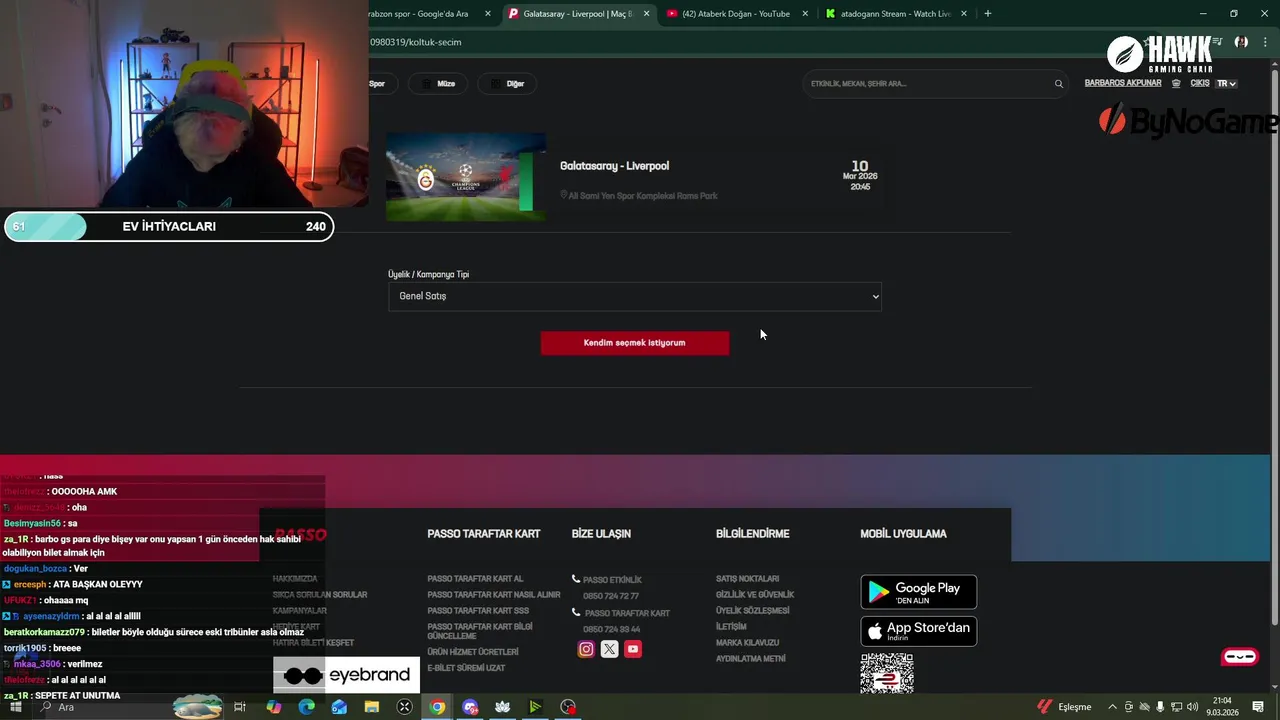Switch to the Galatasaray - Liverpool browser tab

(579, 14)
